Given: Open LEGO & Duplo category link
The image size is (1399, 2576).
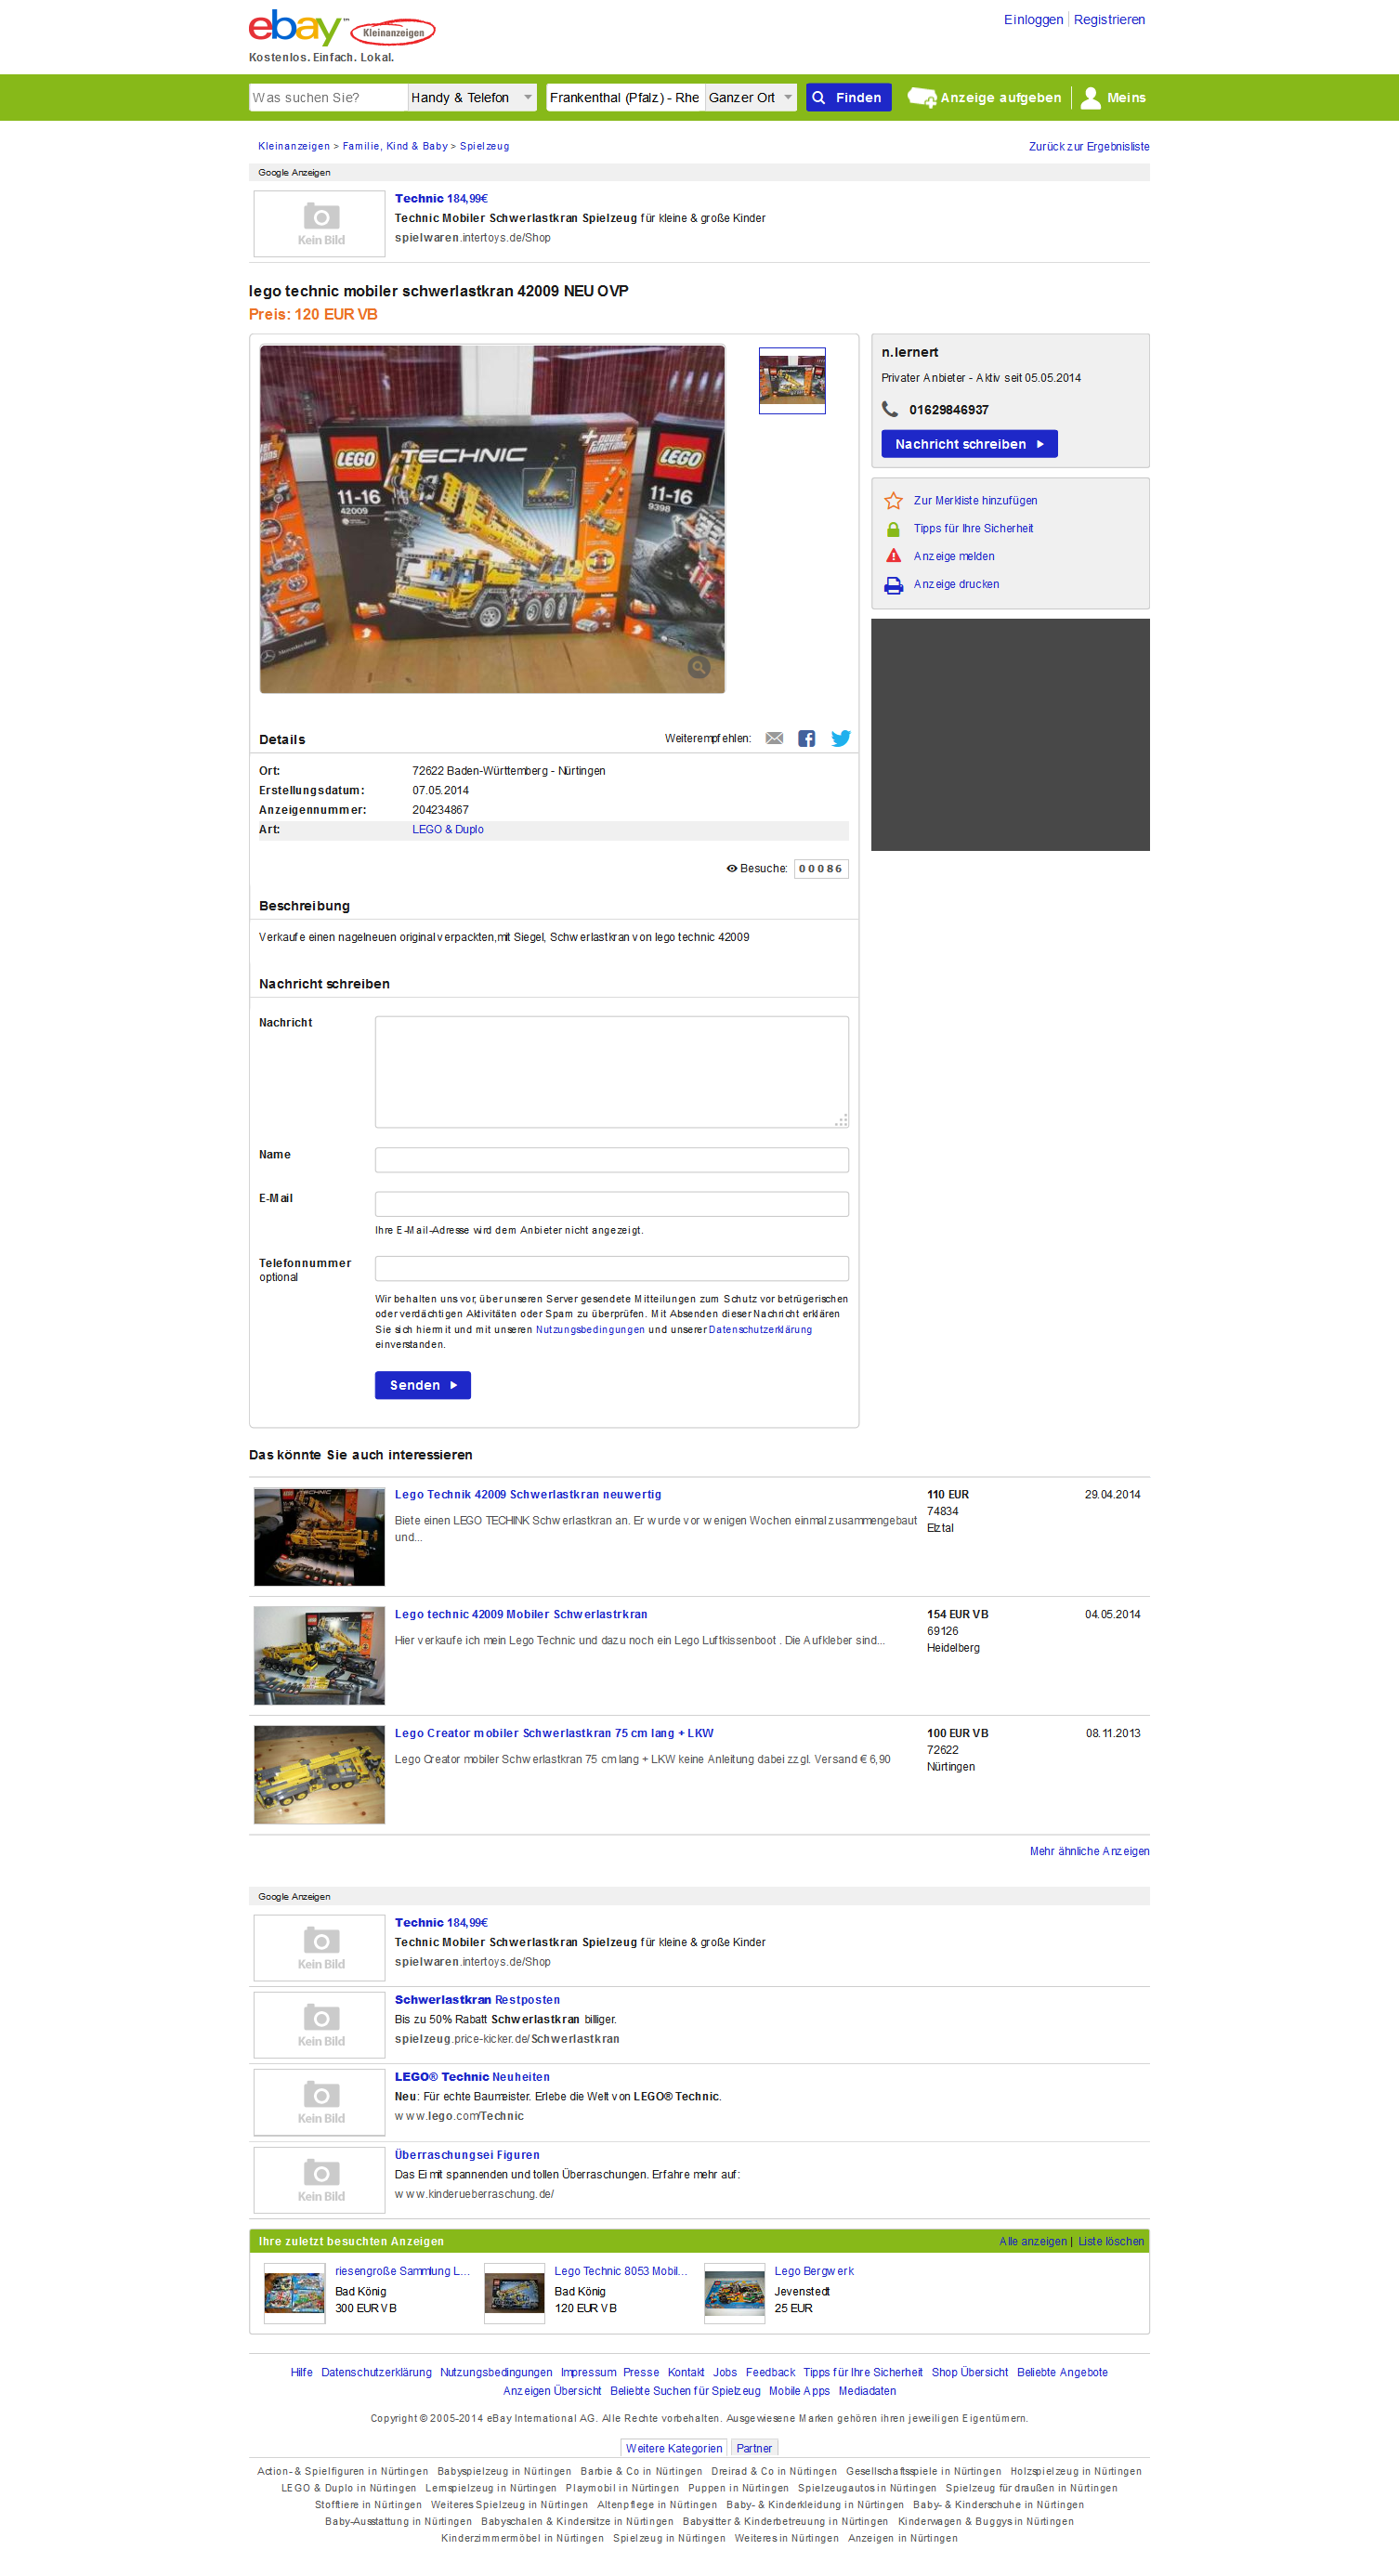Looking at the screenshot, I should point(448,829).
